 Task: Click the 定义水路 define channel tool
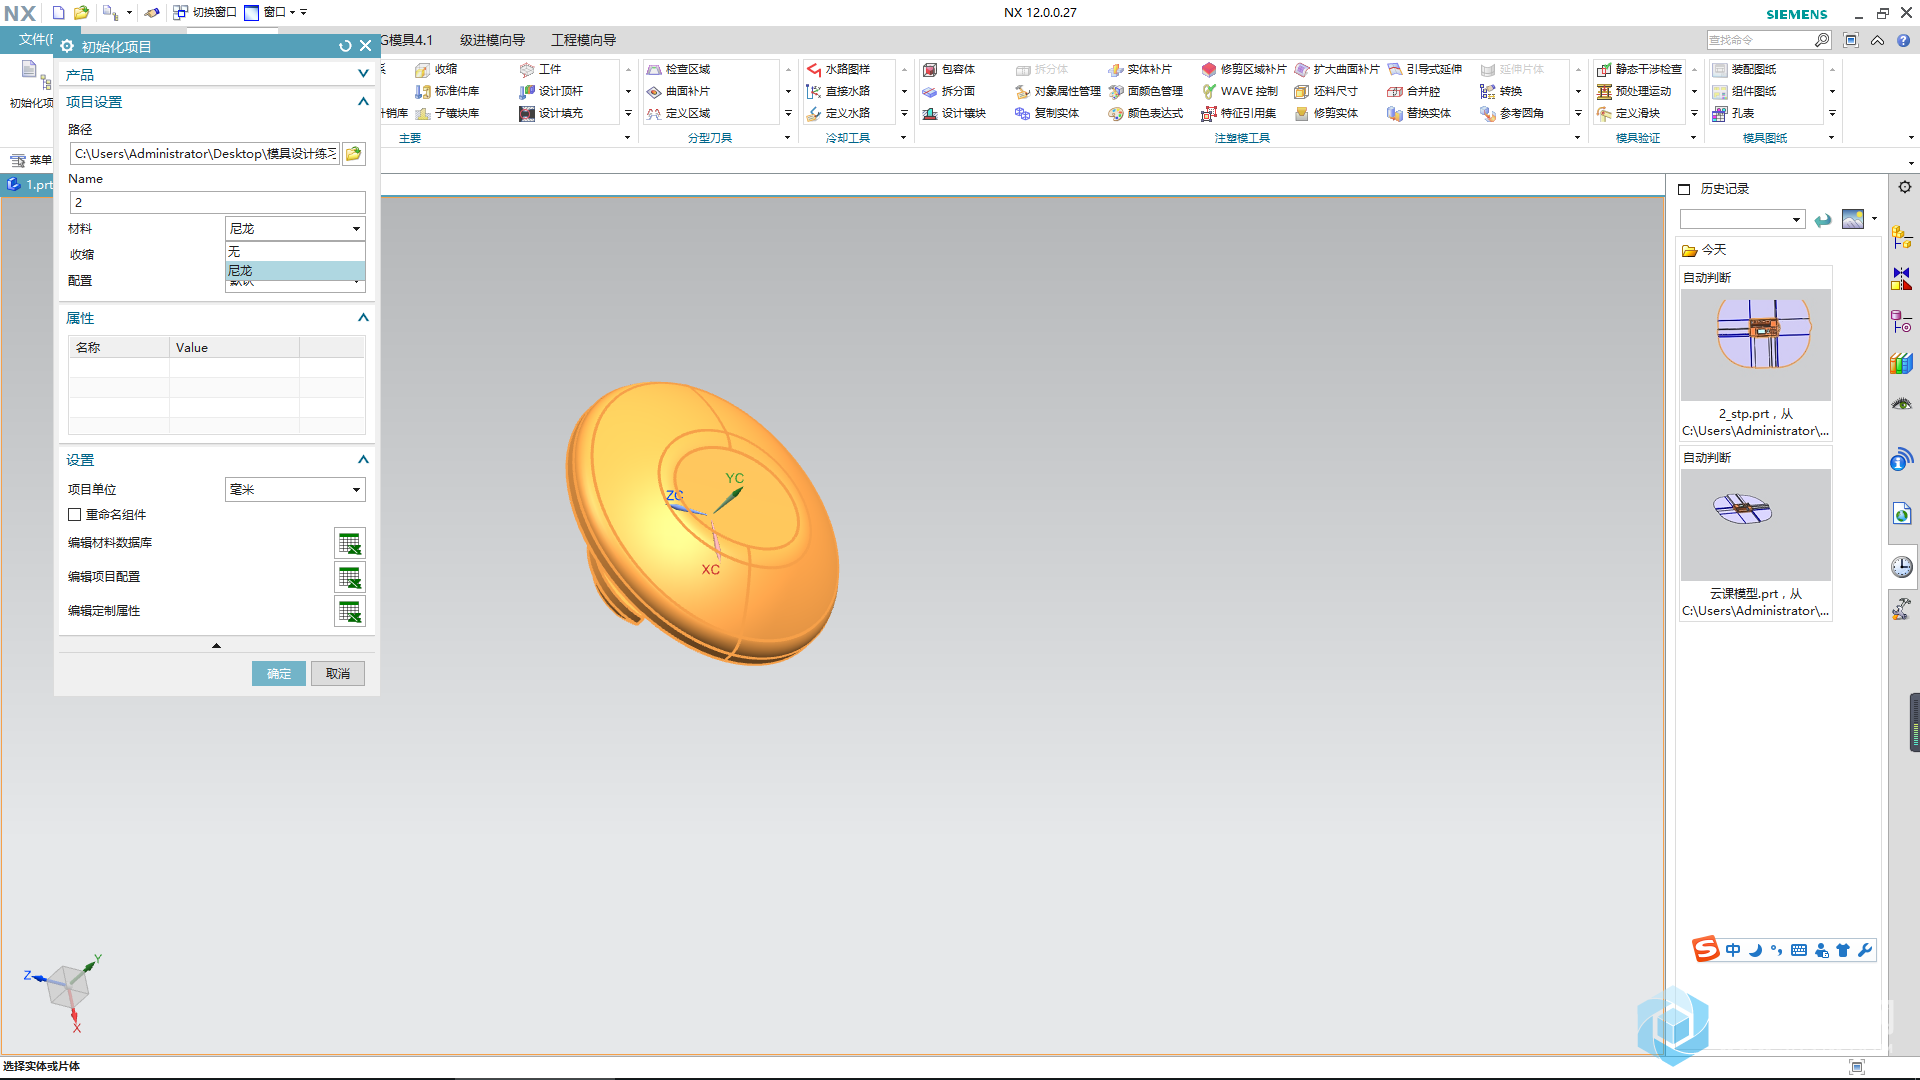click(838, 113)
